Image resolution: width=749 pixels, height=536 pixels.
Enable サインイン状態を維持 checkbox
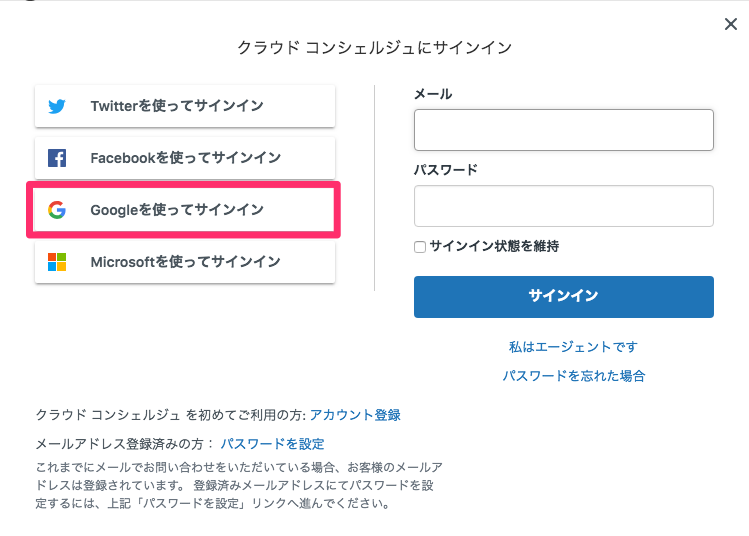pyautogui.click(x=420, y=247)
